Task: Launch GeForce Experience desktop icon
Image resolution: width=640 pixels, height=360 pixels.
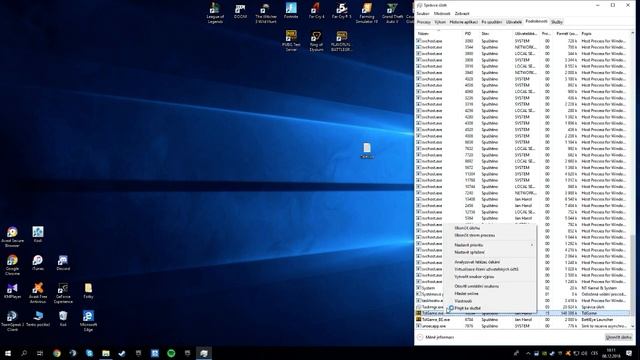Action: pyautogui.click(x=63, y=293)
